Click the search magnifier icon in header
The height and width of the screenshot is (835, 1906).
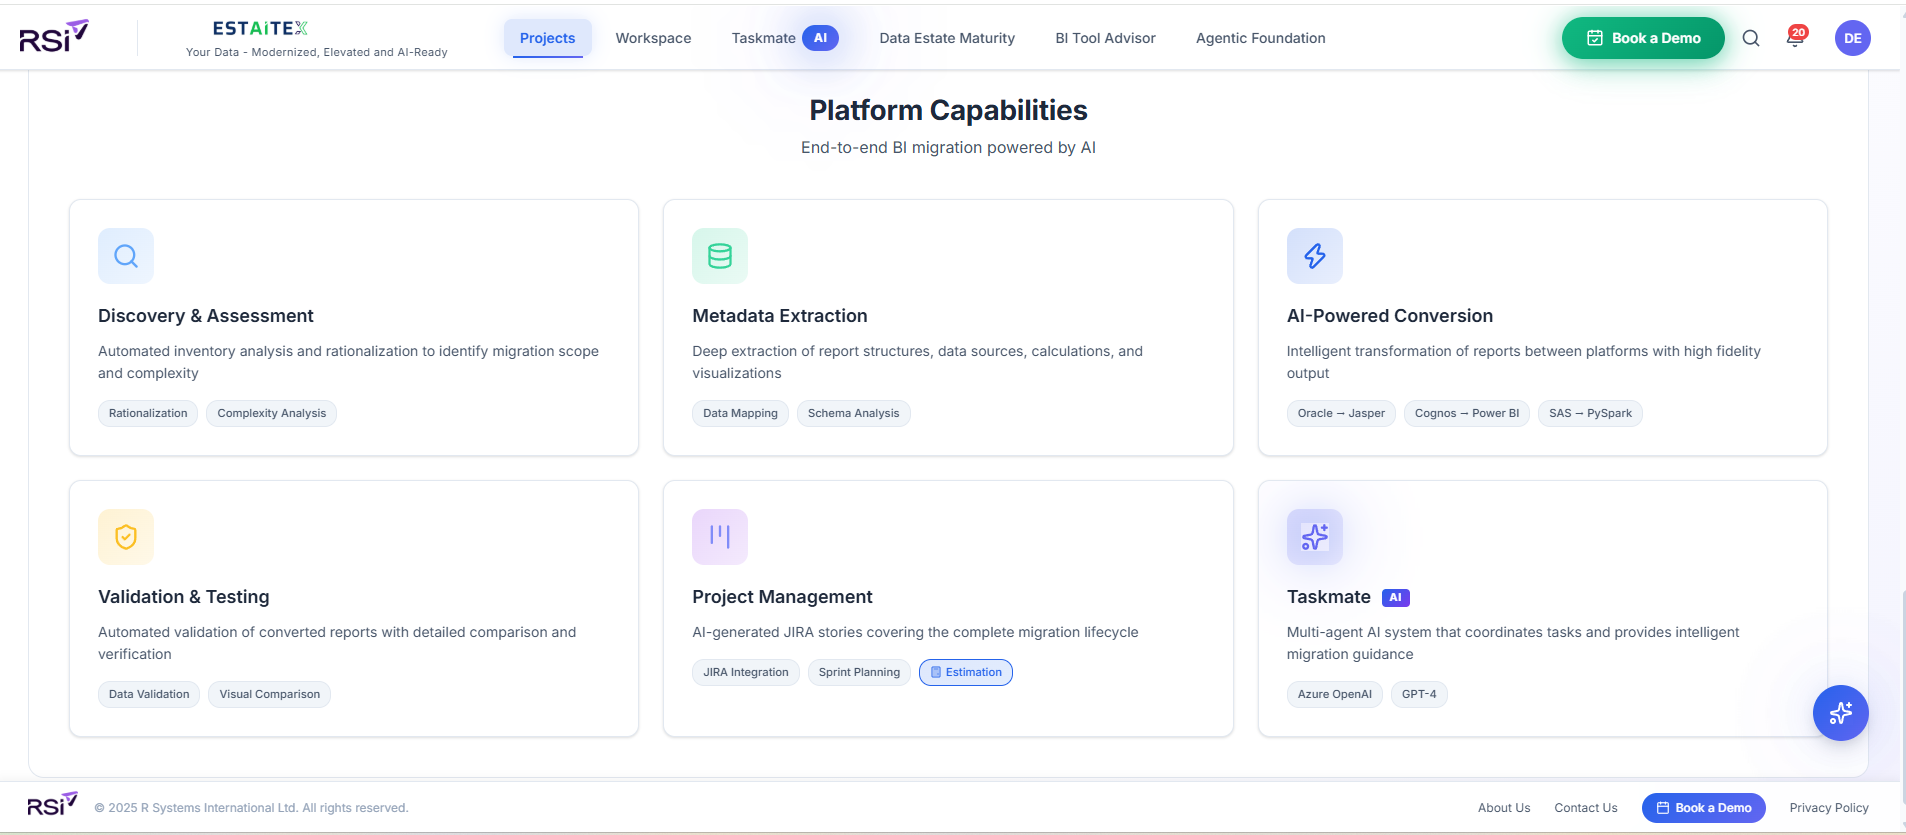(x=1751, y=38)
